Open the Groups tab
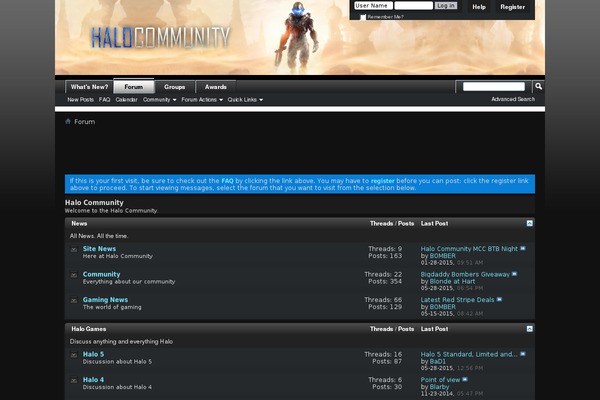This screenshot has width=600, height=400. pos(174,87)
